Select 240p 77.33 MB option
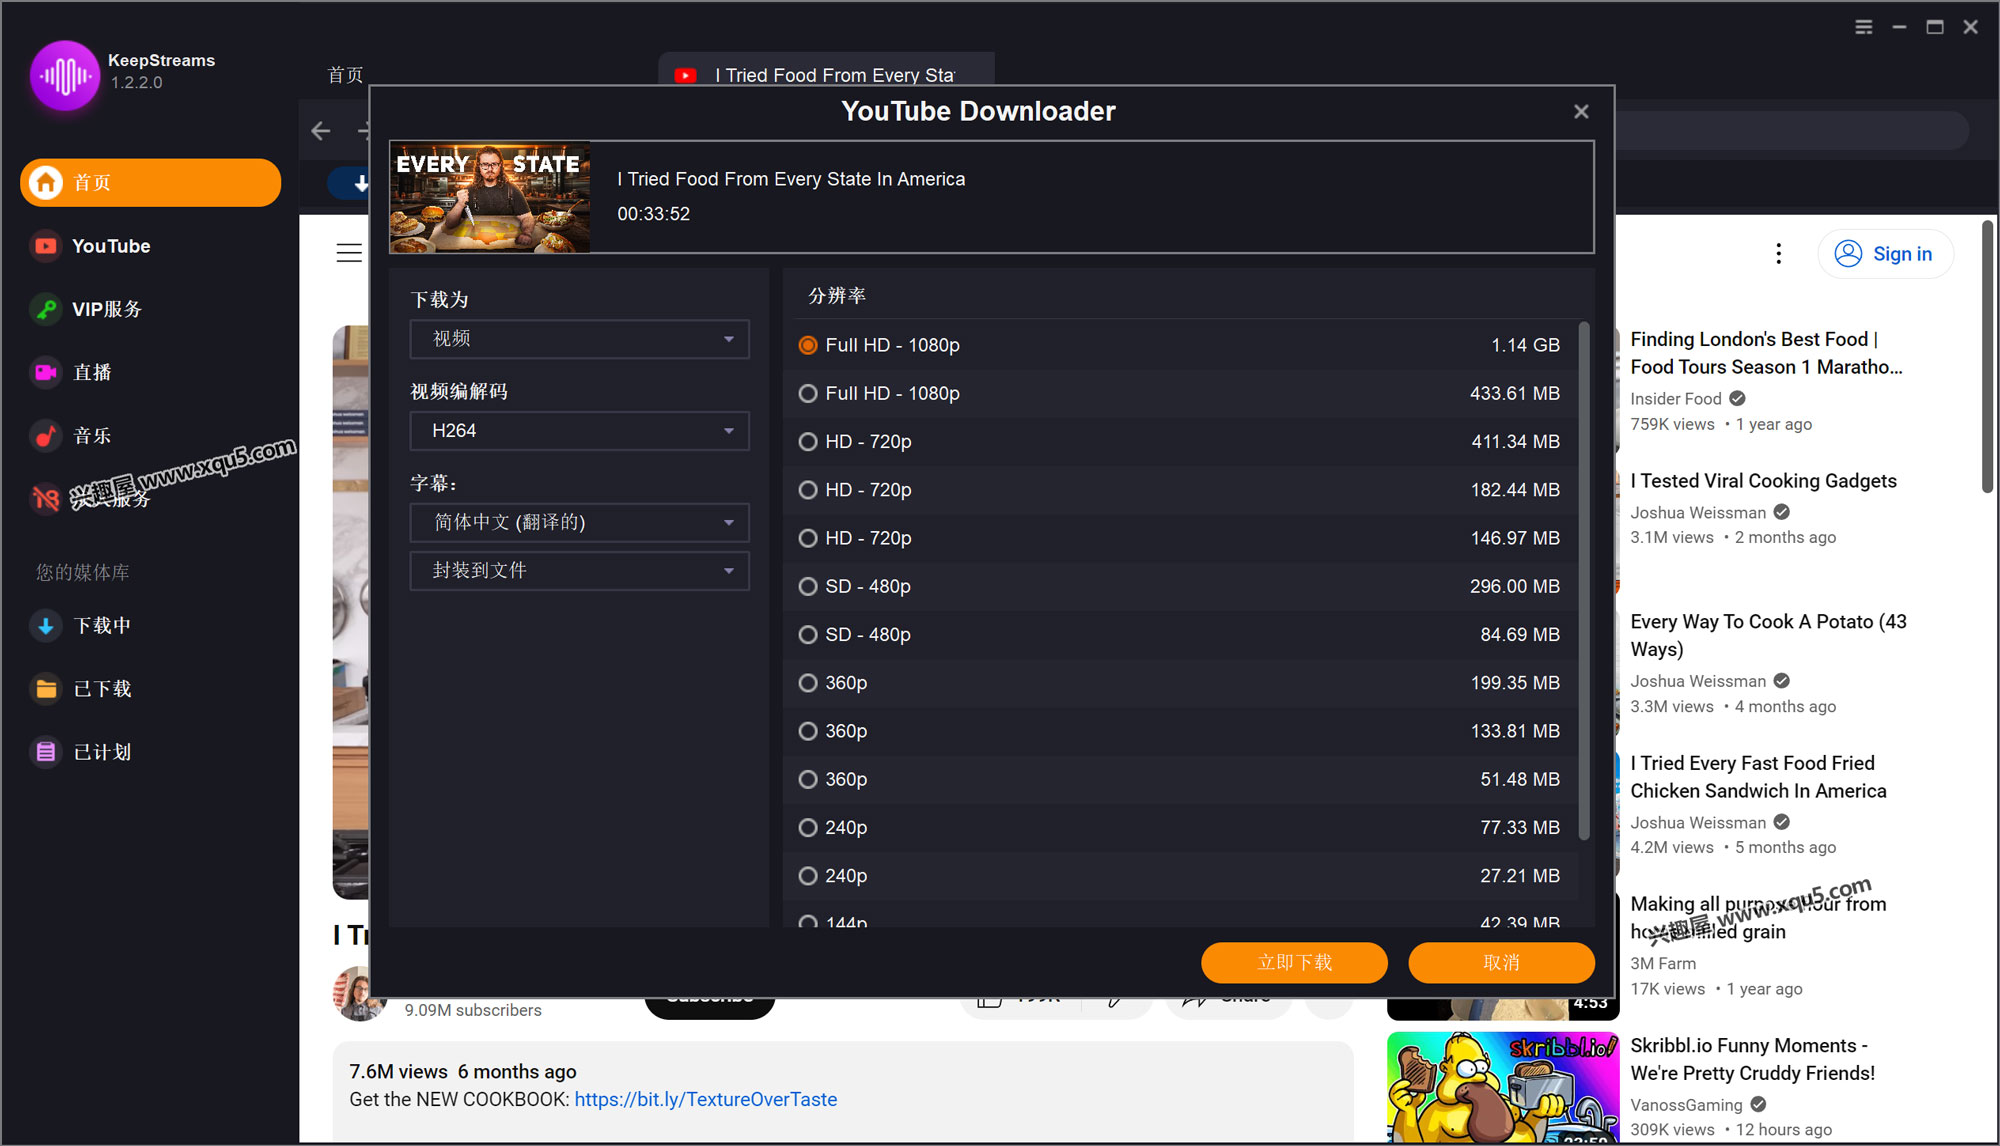Image resolution: width=2000 pixels, height=1146 pixels. pyautogui.click(x=1180, y=828)
